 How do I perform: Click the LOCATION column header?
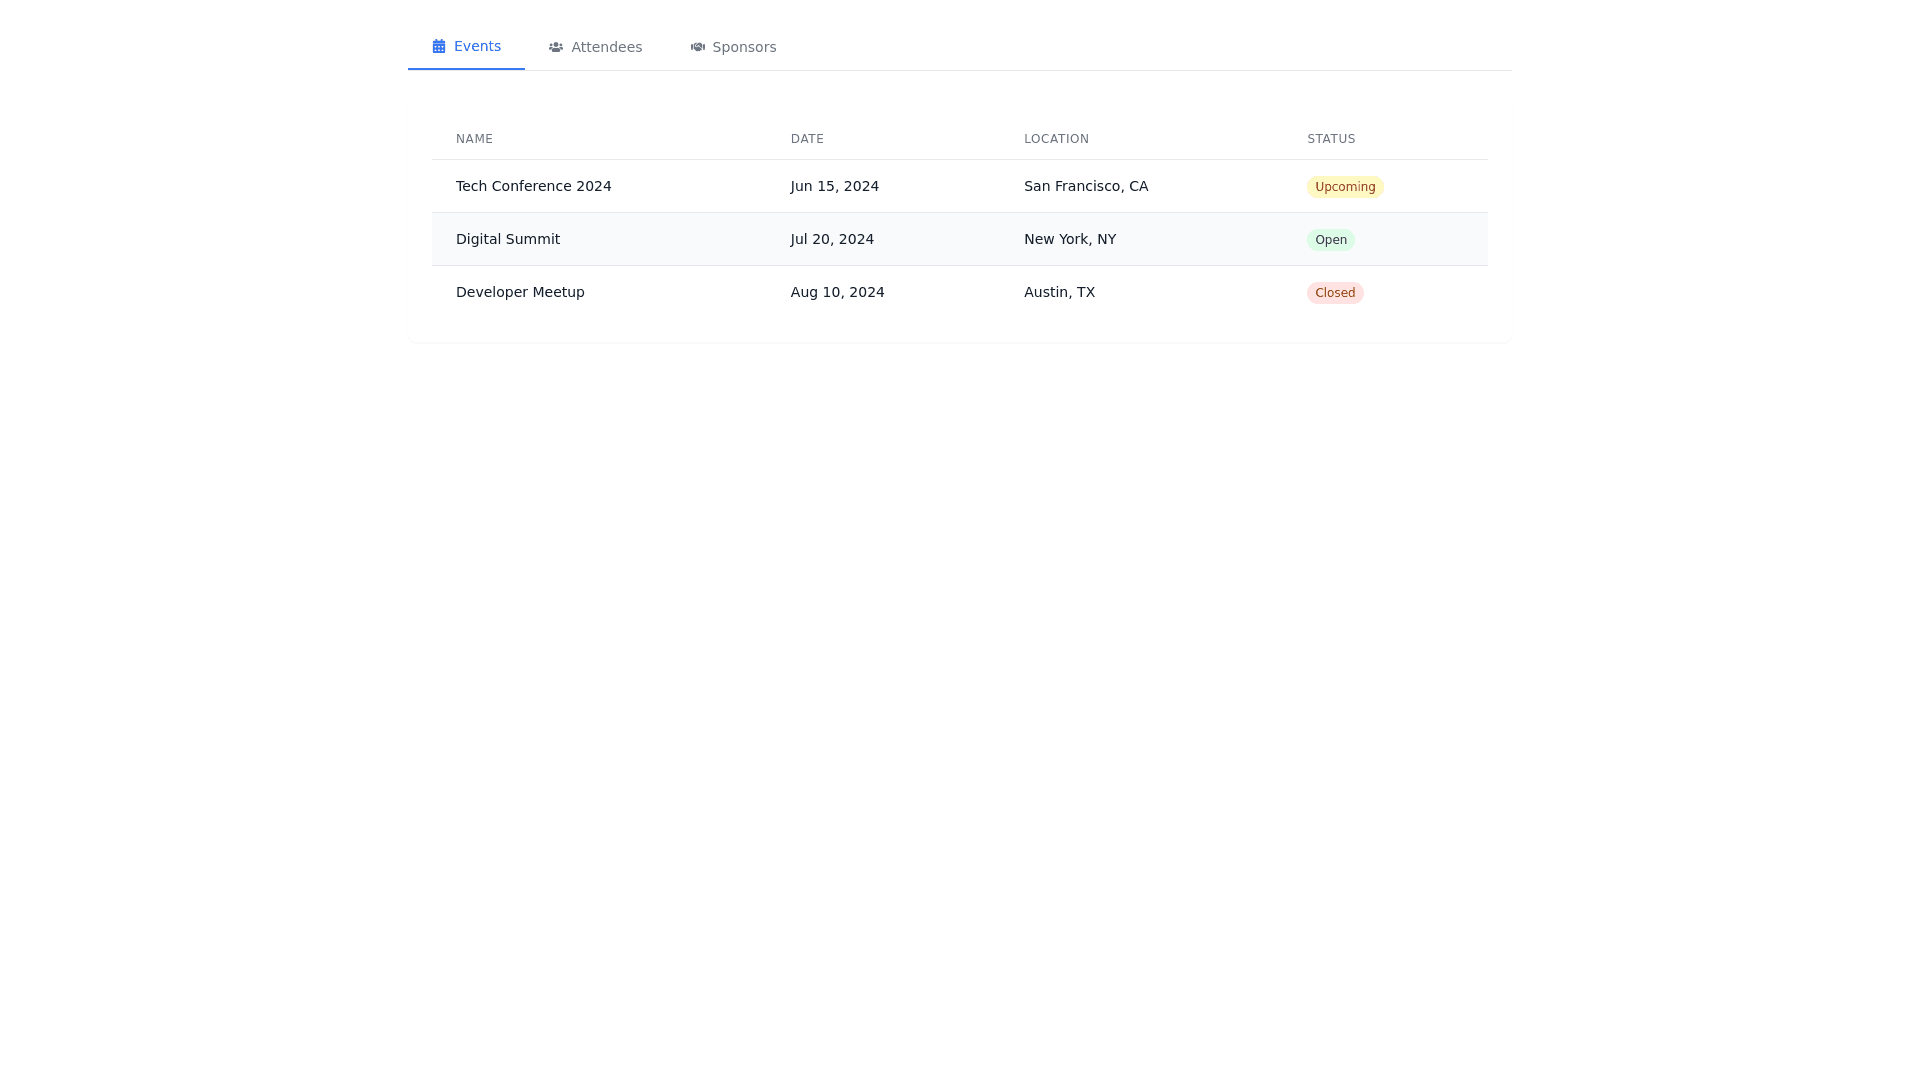pos(1056,140)
